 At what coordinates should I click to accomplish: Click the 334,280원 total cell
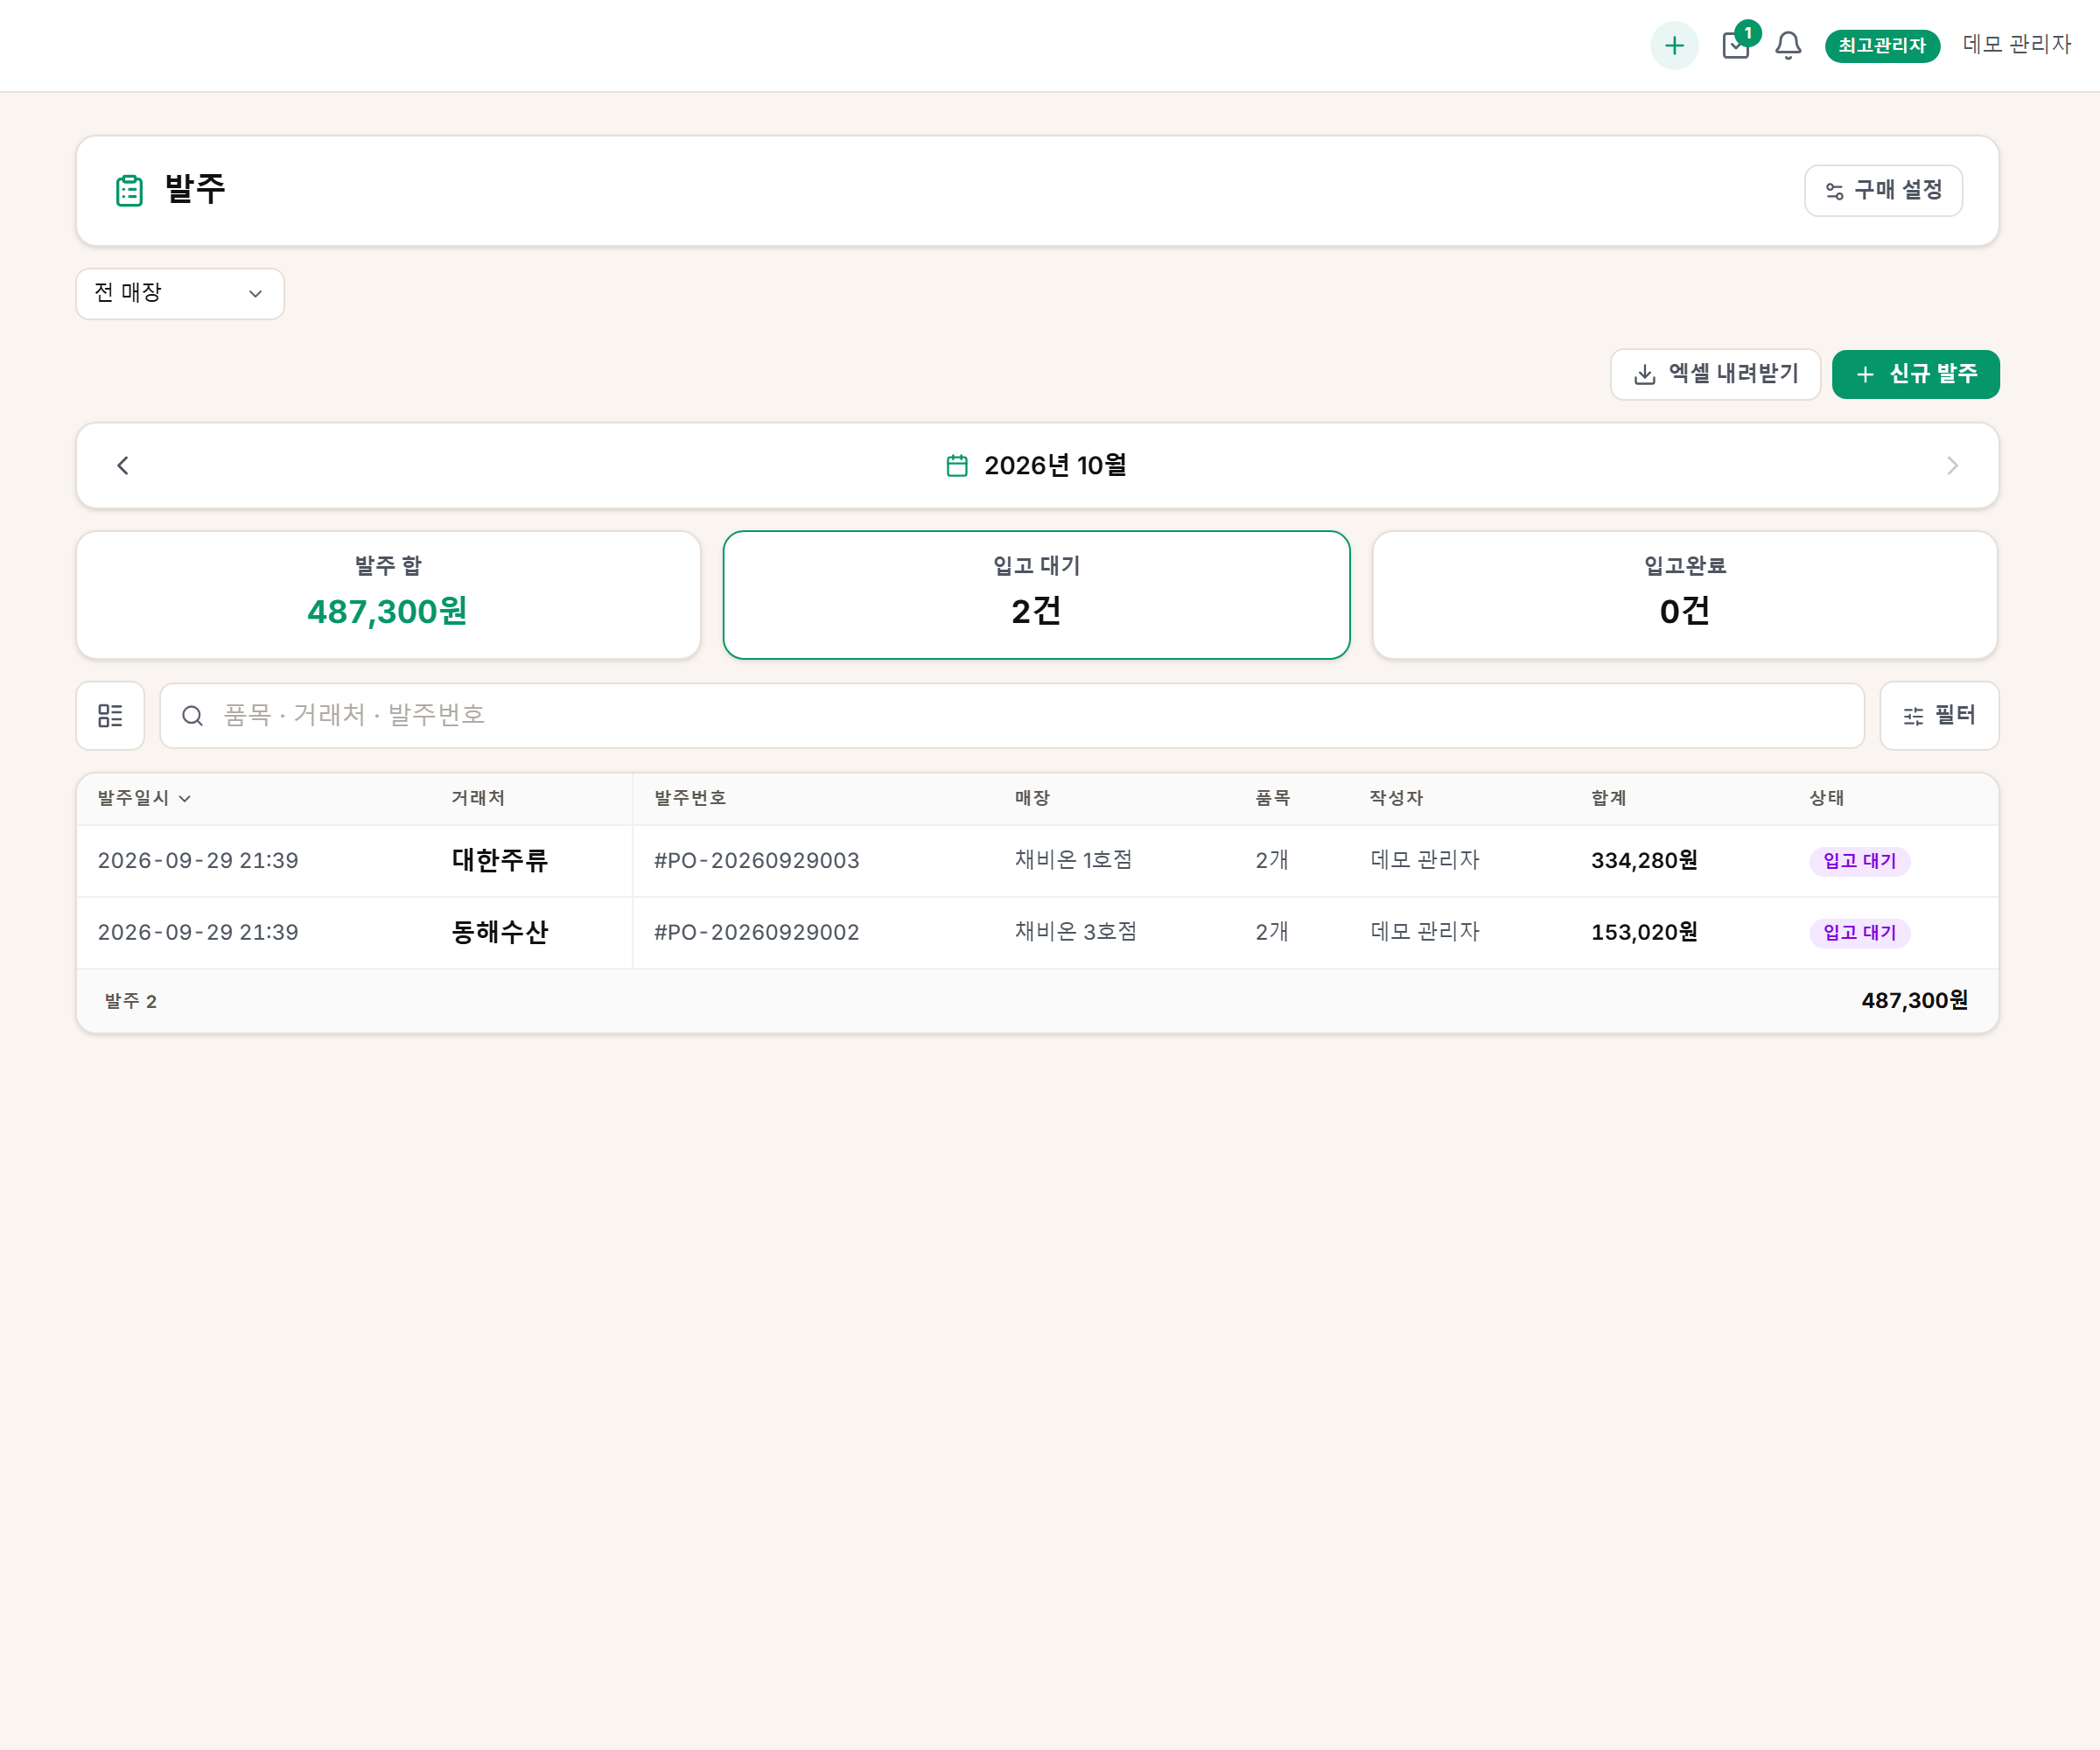tap(1644, 860)
